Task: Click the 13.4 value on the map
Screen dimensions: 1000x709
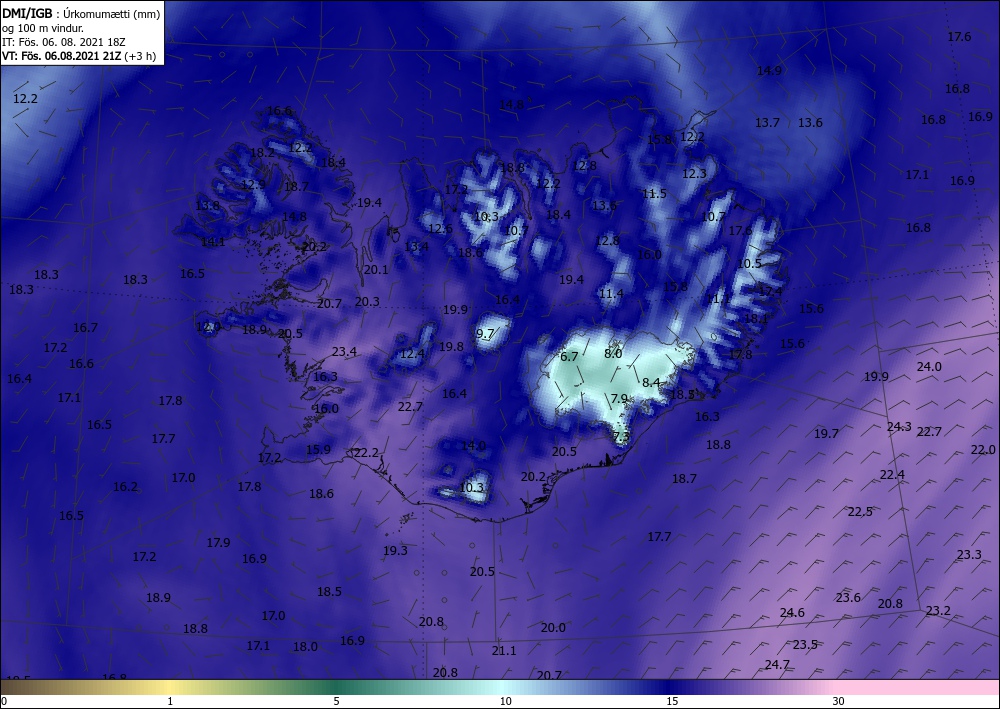Action: pyautogui.click(x=416, y=246)
